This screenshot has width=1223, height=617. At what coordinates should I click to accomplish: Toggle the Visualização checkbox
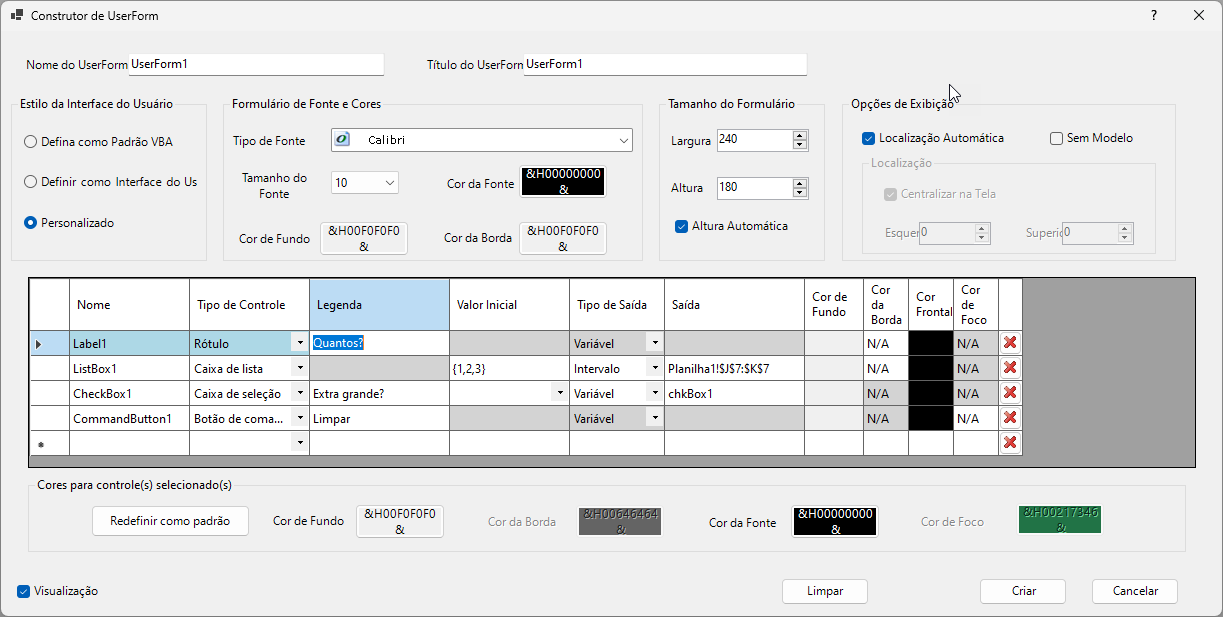point(24,591)
